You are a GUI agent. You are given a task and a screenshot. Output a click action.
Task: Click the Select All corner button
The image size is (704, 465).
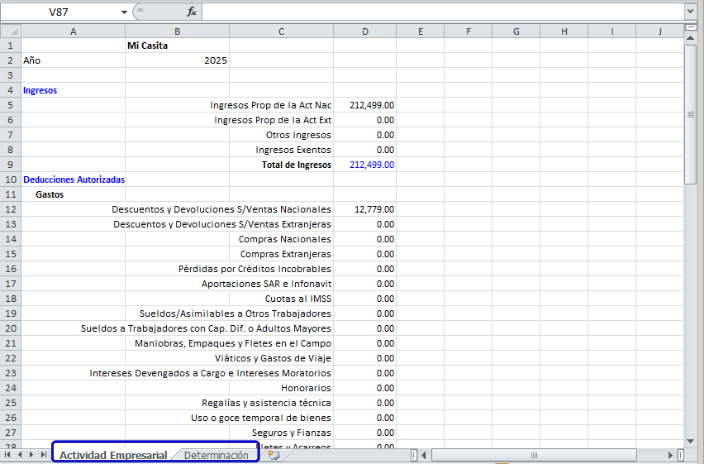click(11, 31)
